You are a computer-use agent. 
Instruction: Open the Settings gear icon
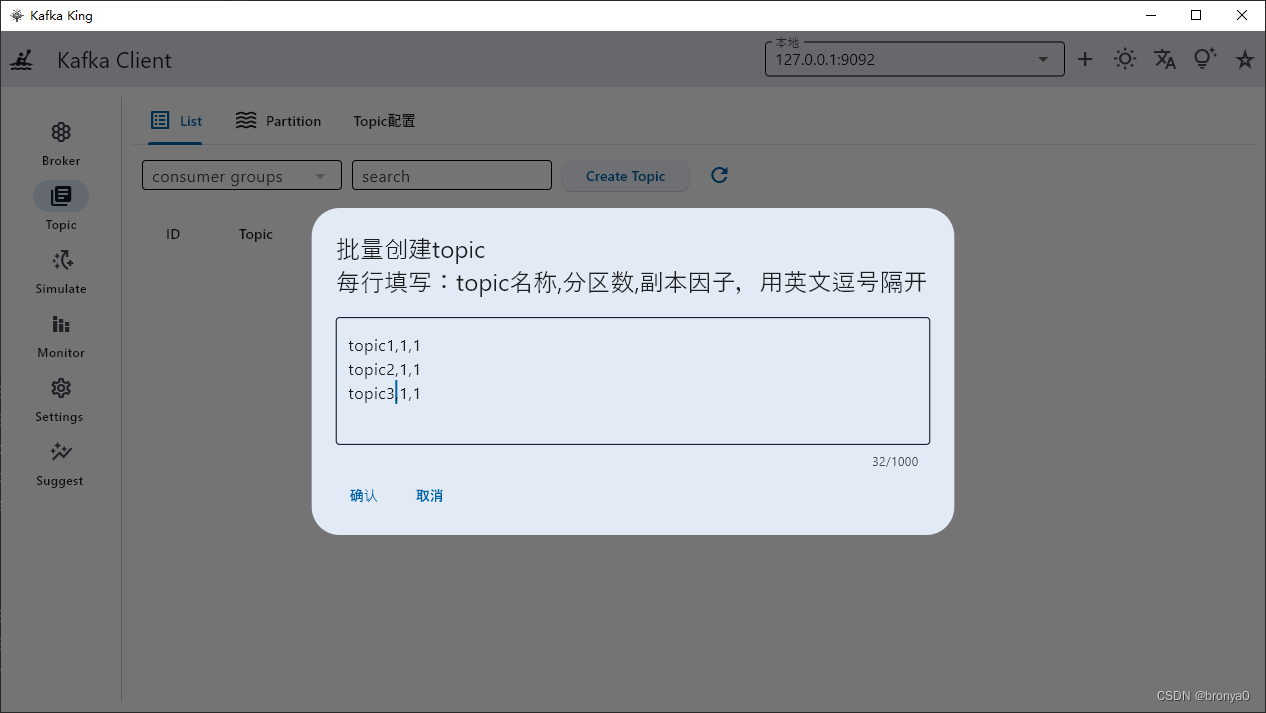(61, 388)
